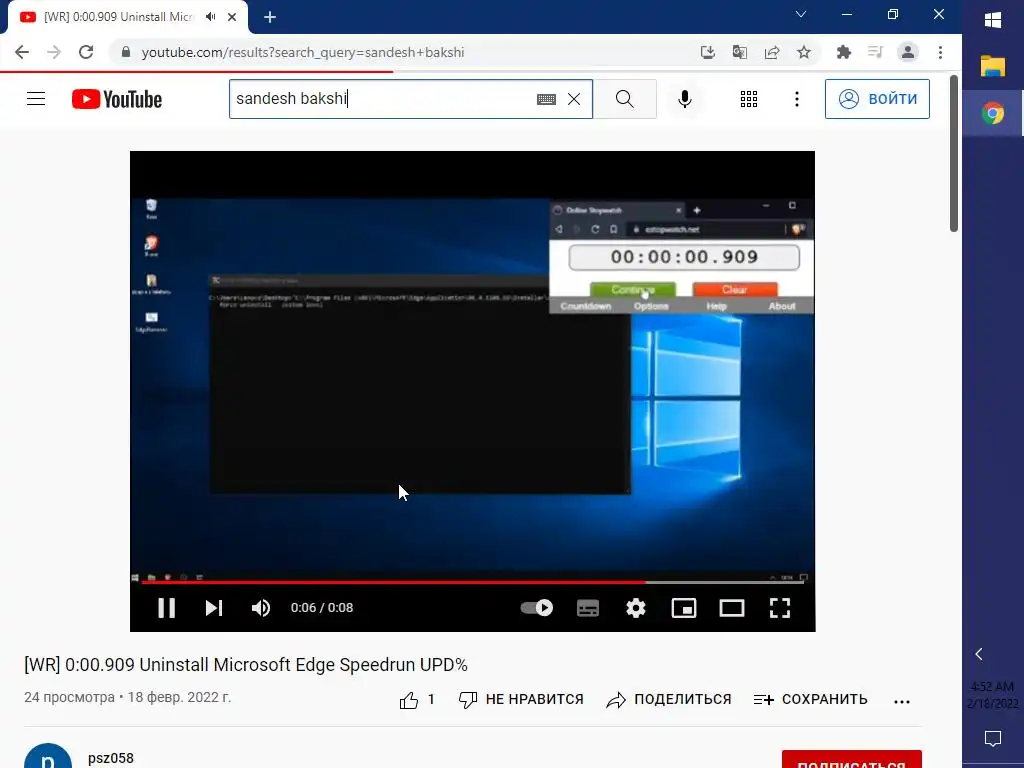
Task: Bookmark this page with the star
Action: click(804, 52)
